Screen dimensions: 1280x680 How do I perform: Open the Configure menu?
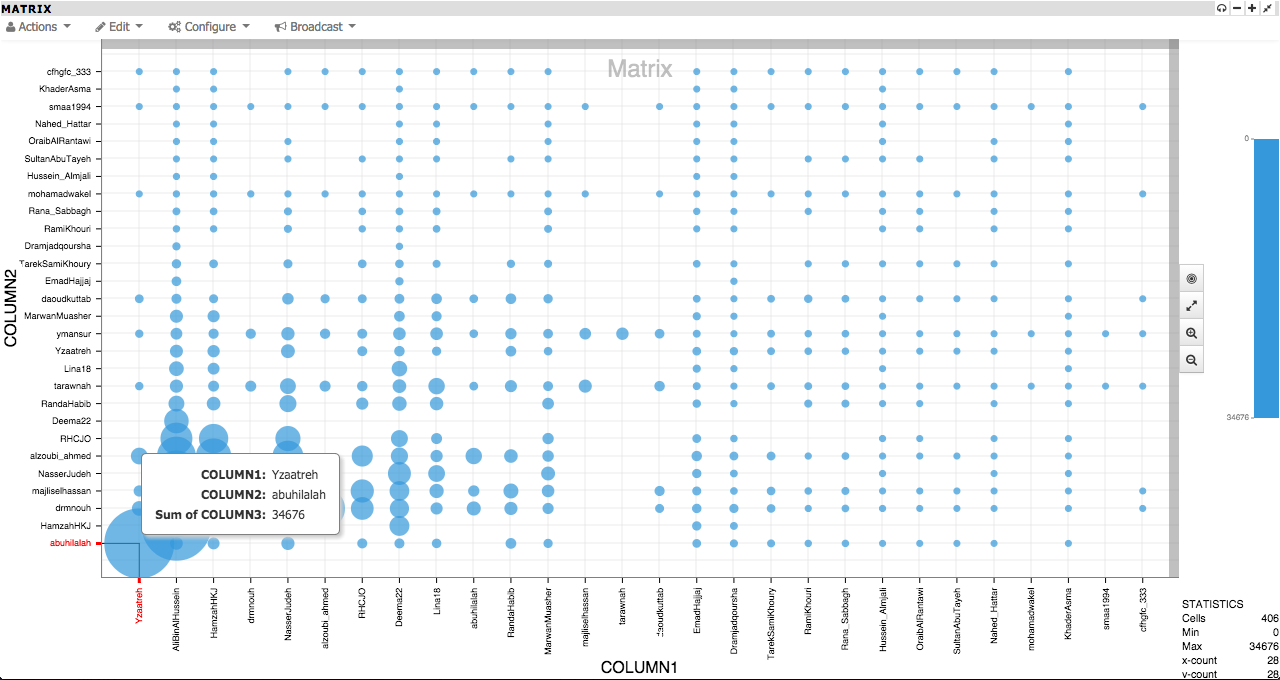(x=209, y=27)
